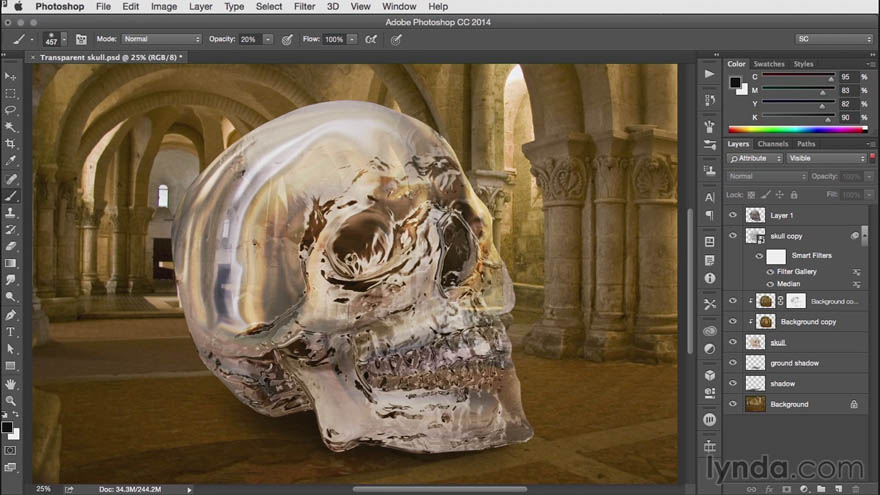This screenshot has height=495, width=880.
Task: Select the Gradient tool
Action: pyautogui.click(x=10, y=263)
